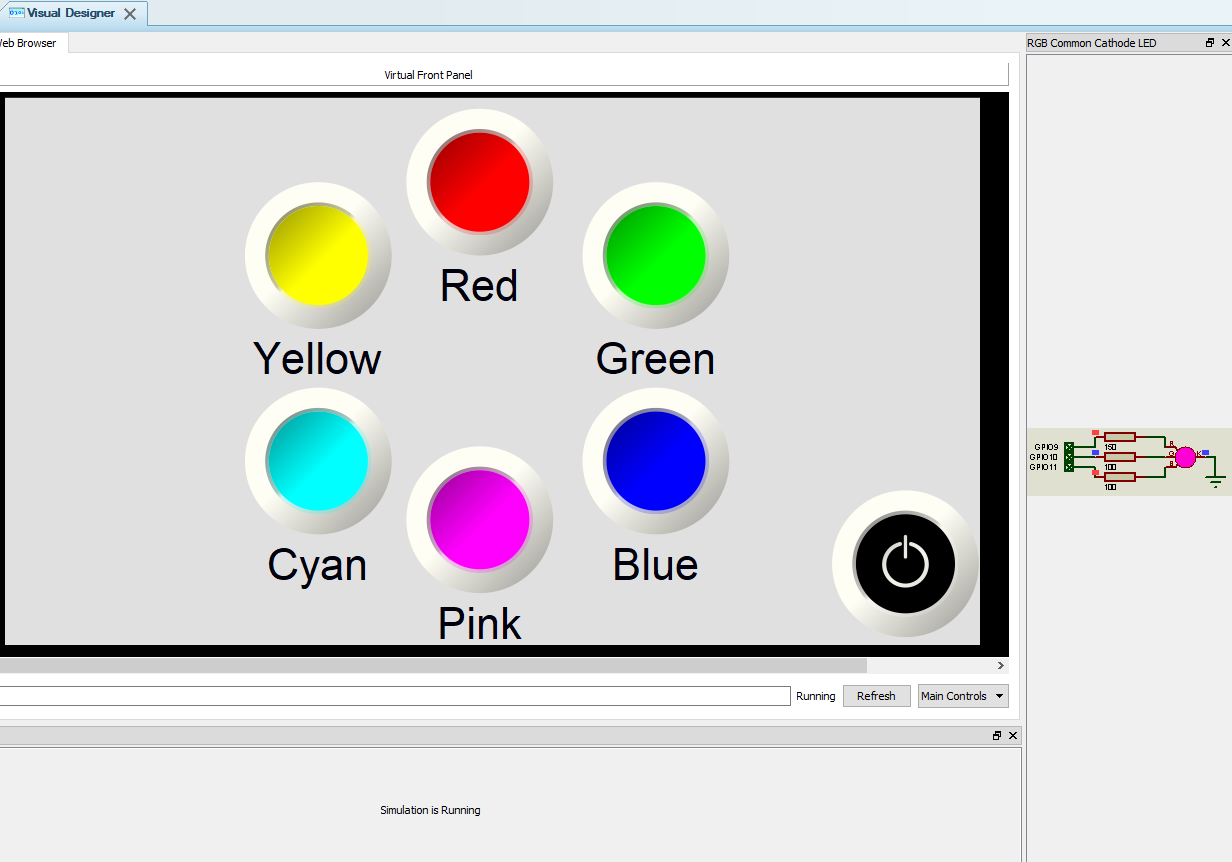Click the magenta RGB LED in schematic

1185,457
